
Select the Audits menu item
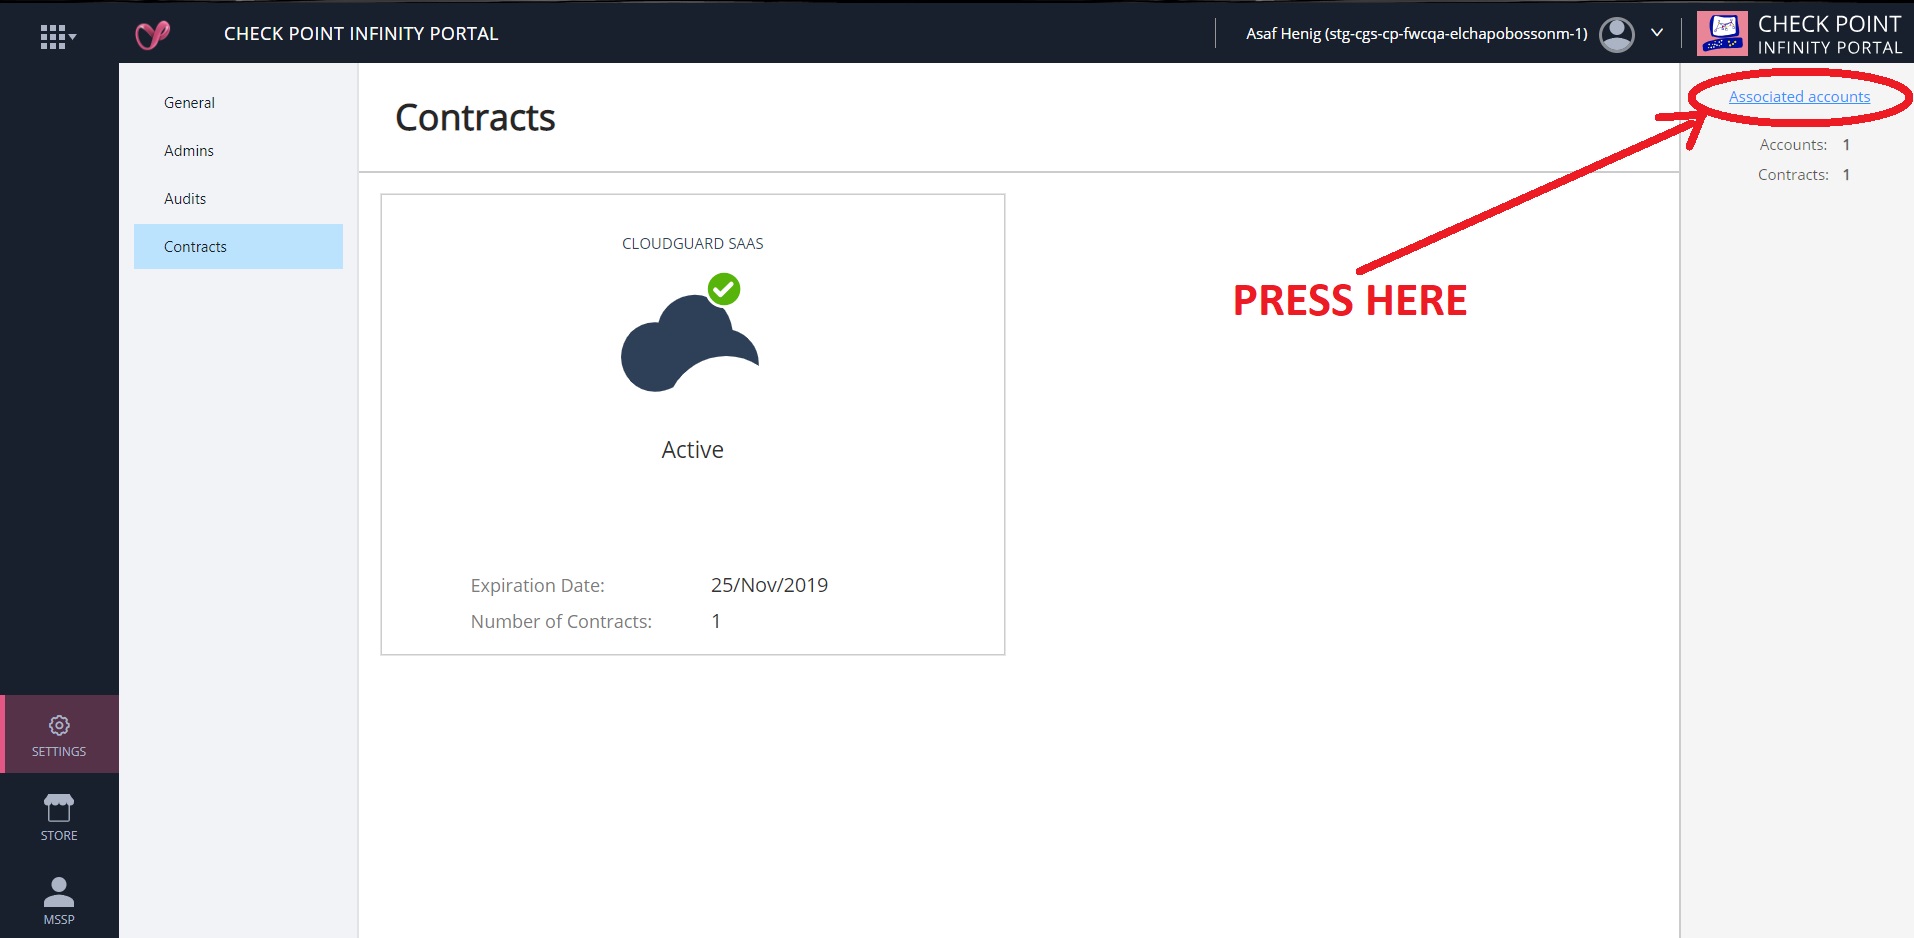(x=185, y=199)
